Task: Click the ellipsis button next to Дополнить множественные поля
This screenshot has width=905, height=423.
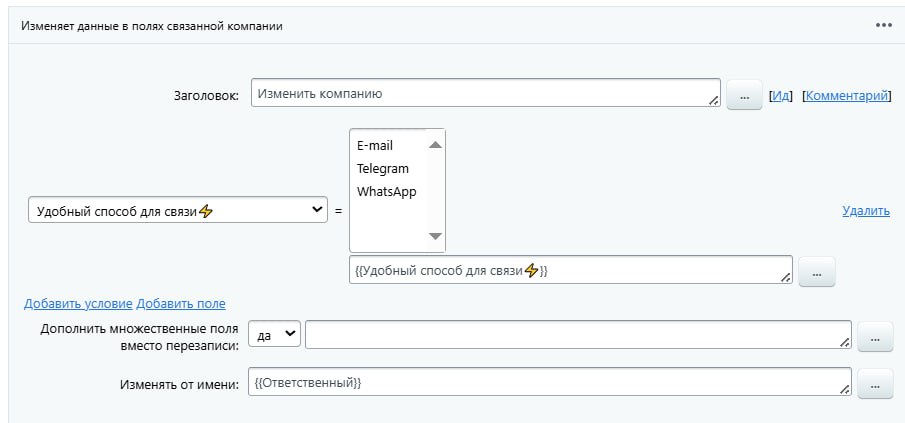Action: [x=875, y=338]
